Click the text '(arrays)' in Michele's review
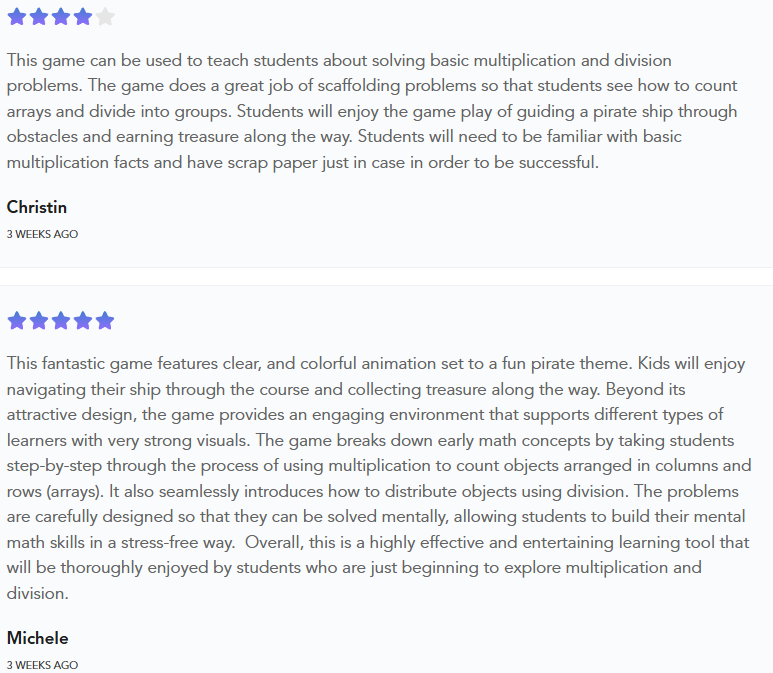 [87, 491]
